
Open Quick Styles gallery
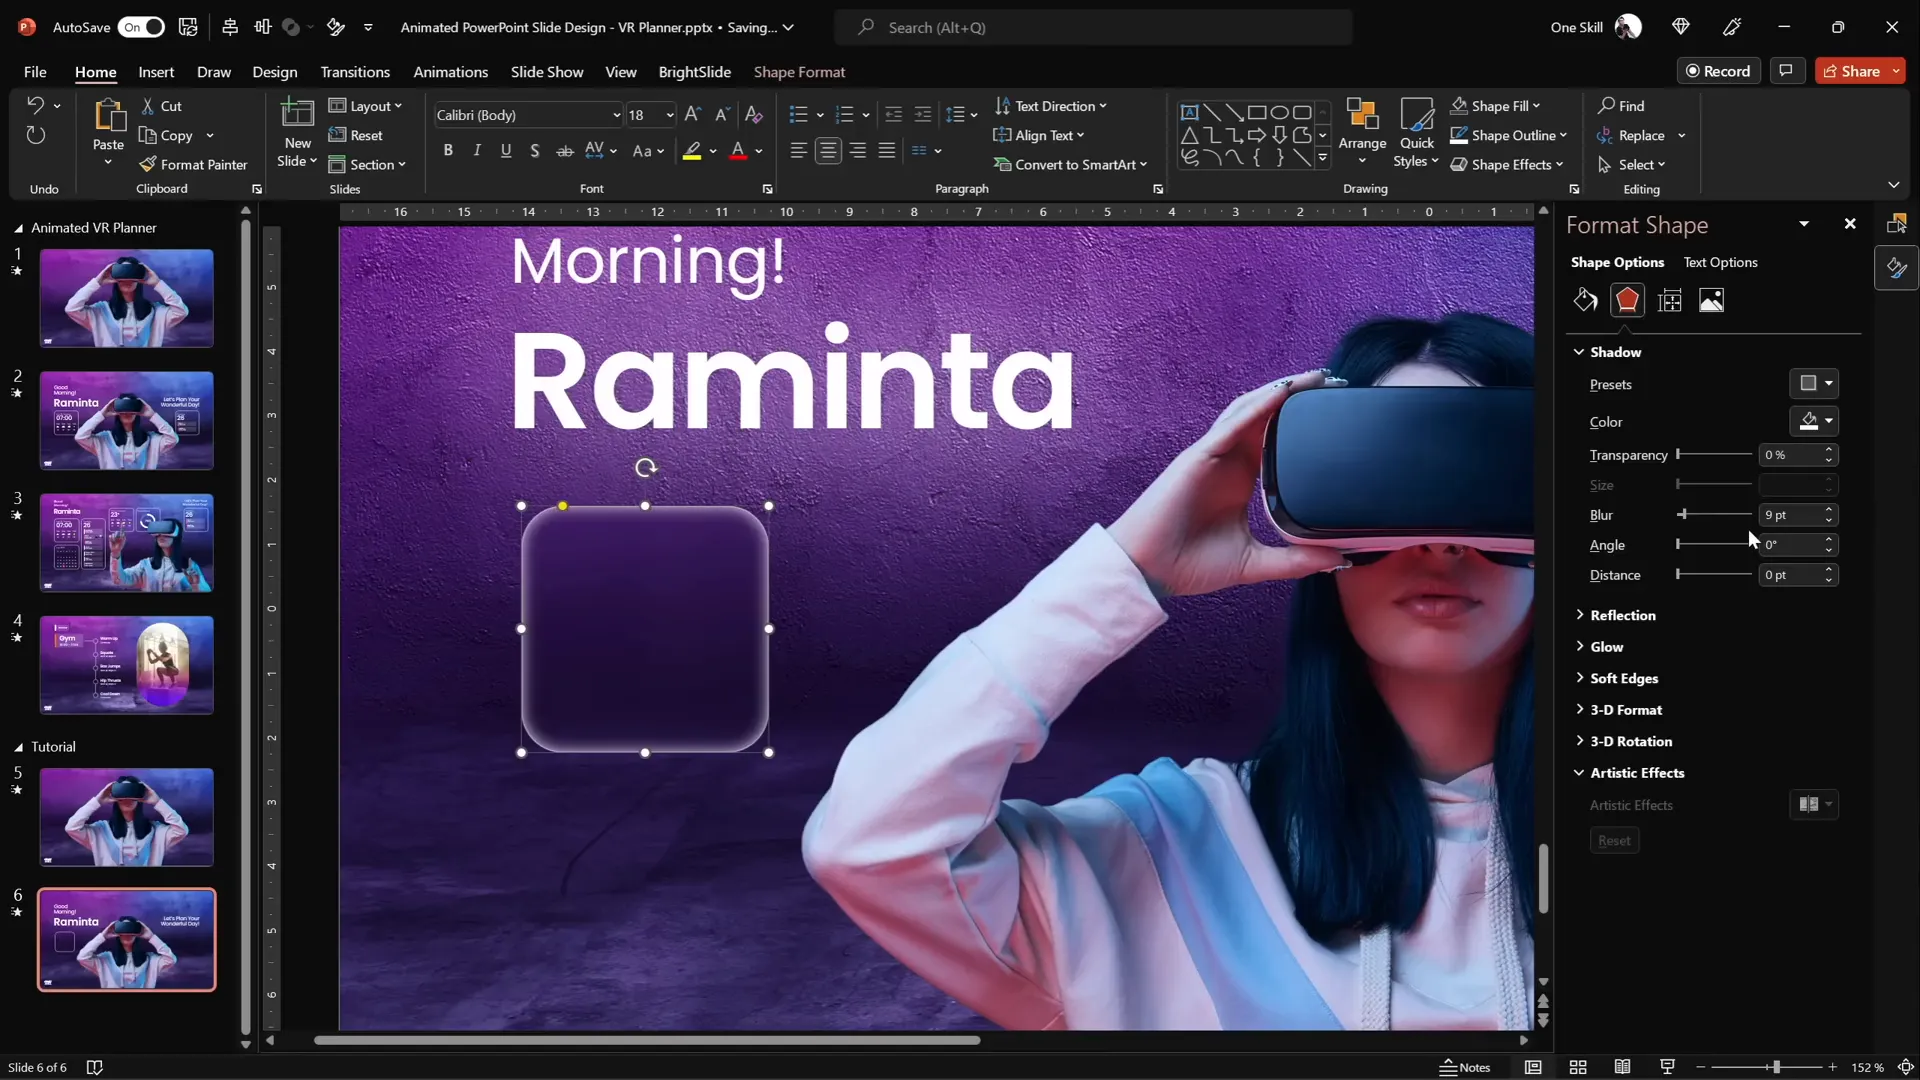click(x=1417, y=133)
